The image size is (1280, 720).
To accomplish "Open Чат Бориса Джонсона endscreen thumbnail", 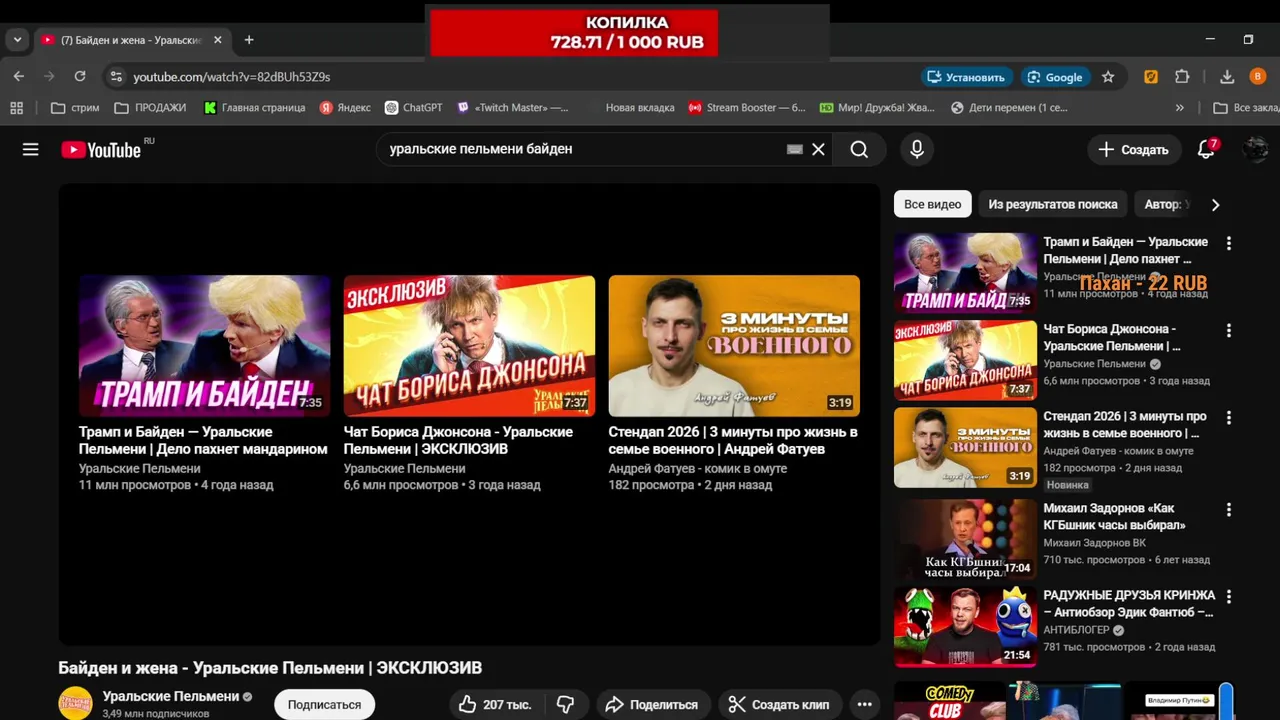I will click(469, 346).
